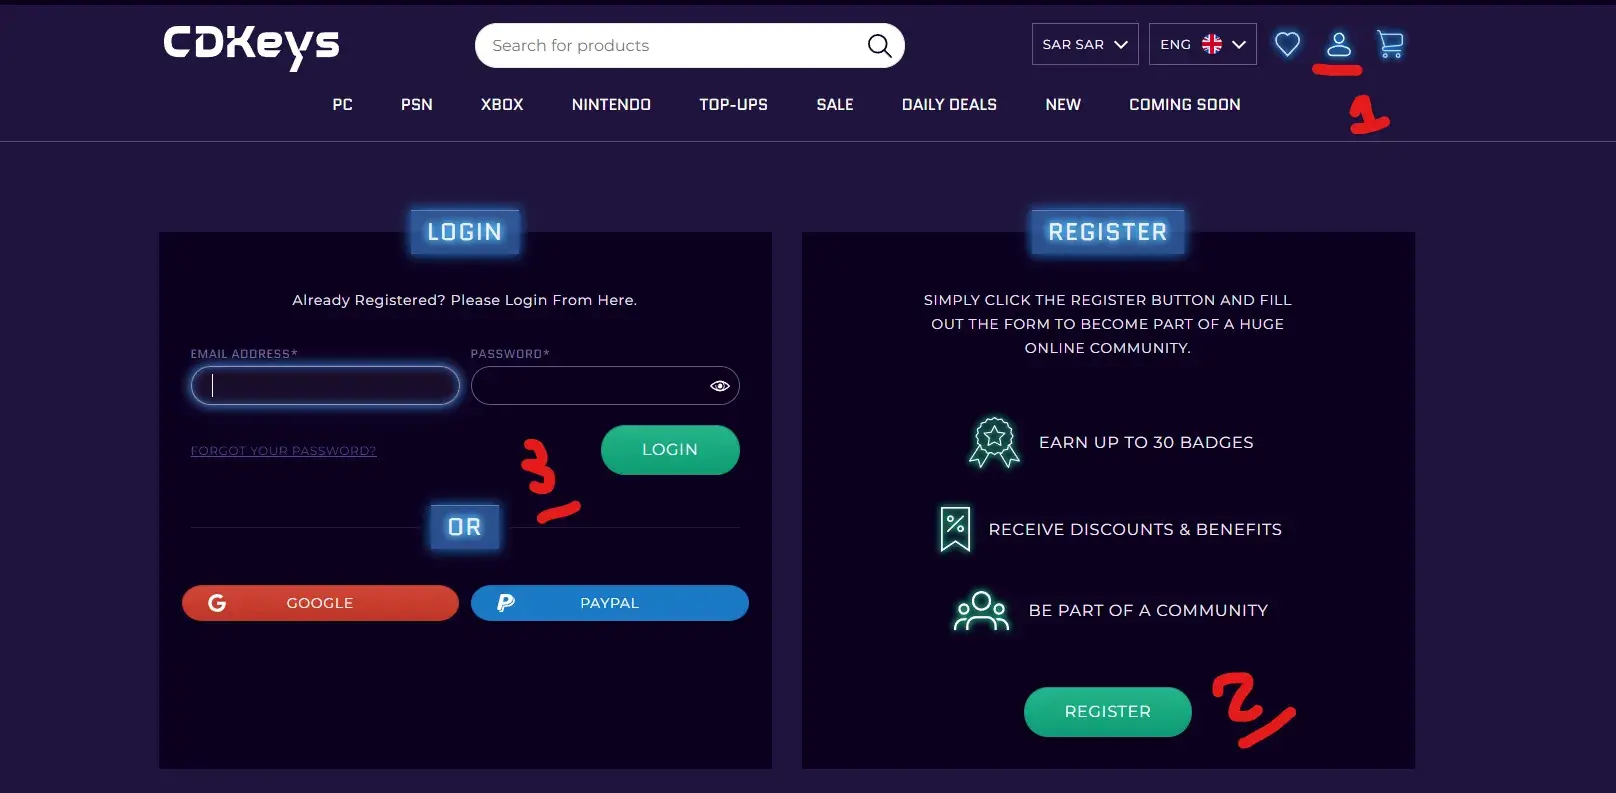The width and height of the screenshot is (1616, 793).
Task: Open the Daily Deals menu item
Action: (x=949, y=105)
